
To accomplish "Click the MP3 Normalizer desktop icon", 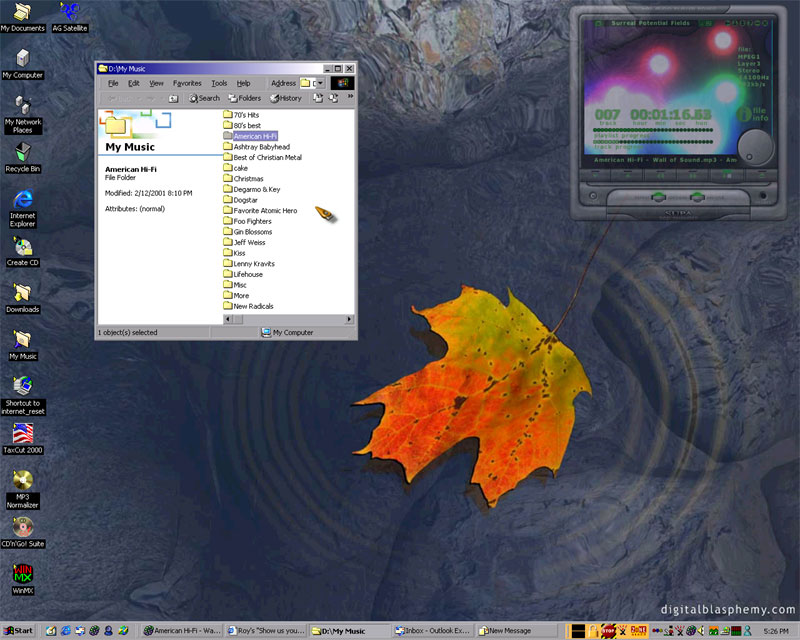I will click(x=22, y=480).
